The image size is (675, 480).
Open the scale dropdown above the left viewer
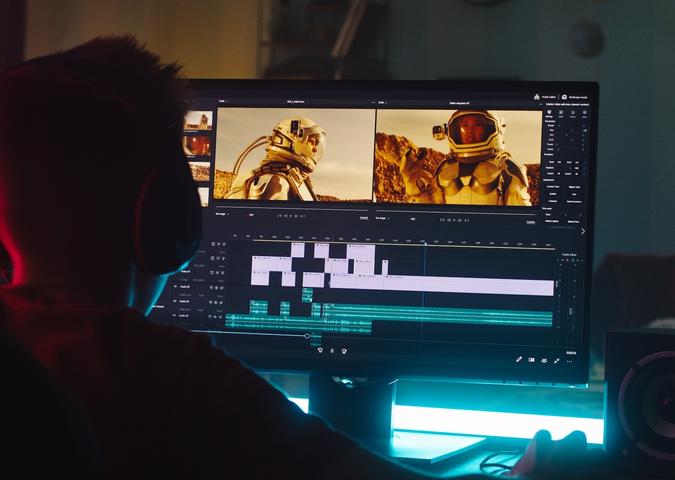(x=223, y=102)
